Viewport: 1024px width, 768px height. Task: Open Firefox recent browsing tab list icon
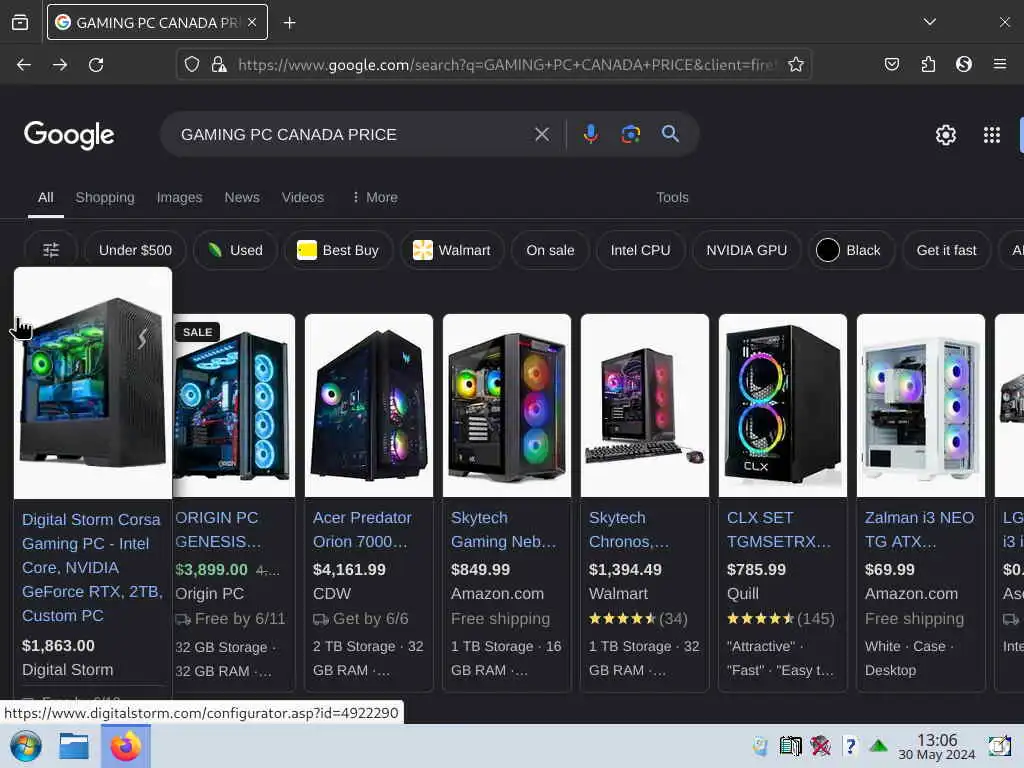[x=20, y=22]
